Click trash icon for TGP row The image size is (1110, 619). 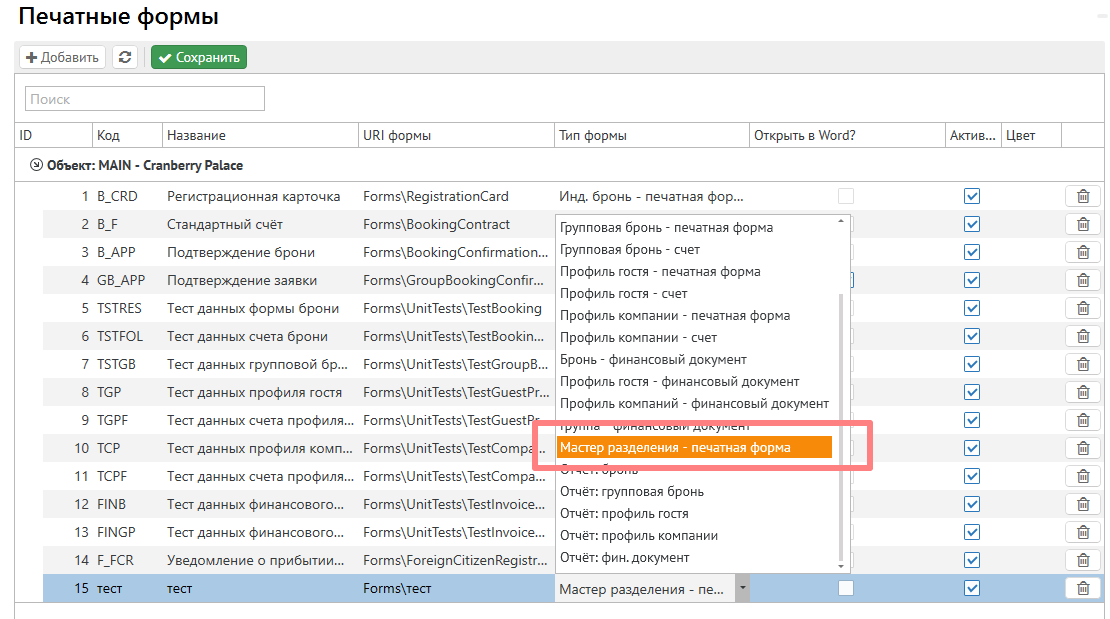tap(1082, 393)
